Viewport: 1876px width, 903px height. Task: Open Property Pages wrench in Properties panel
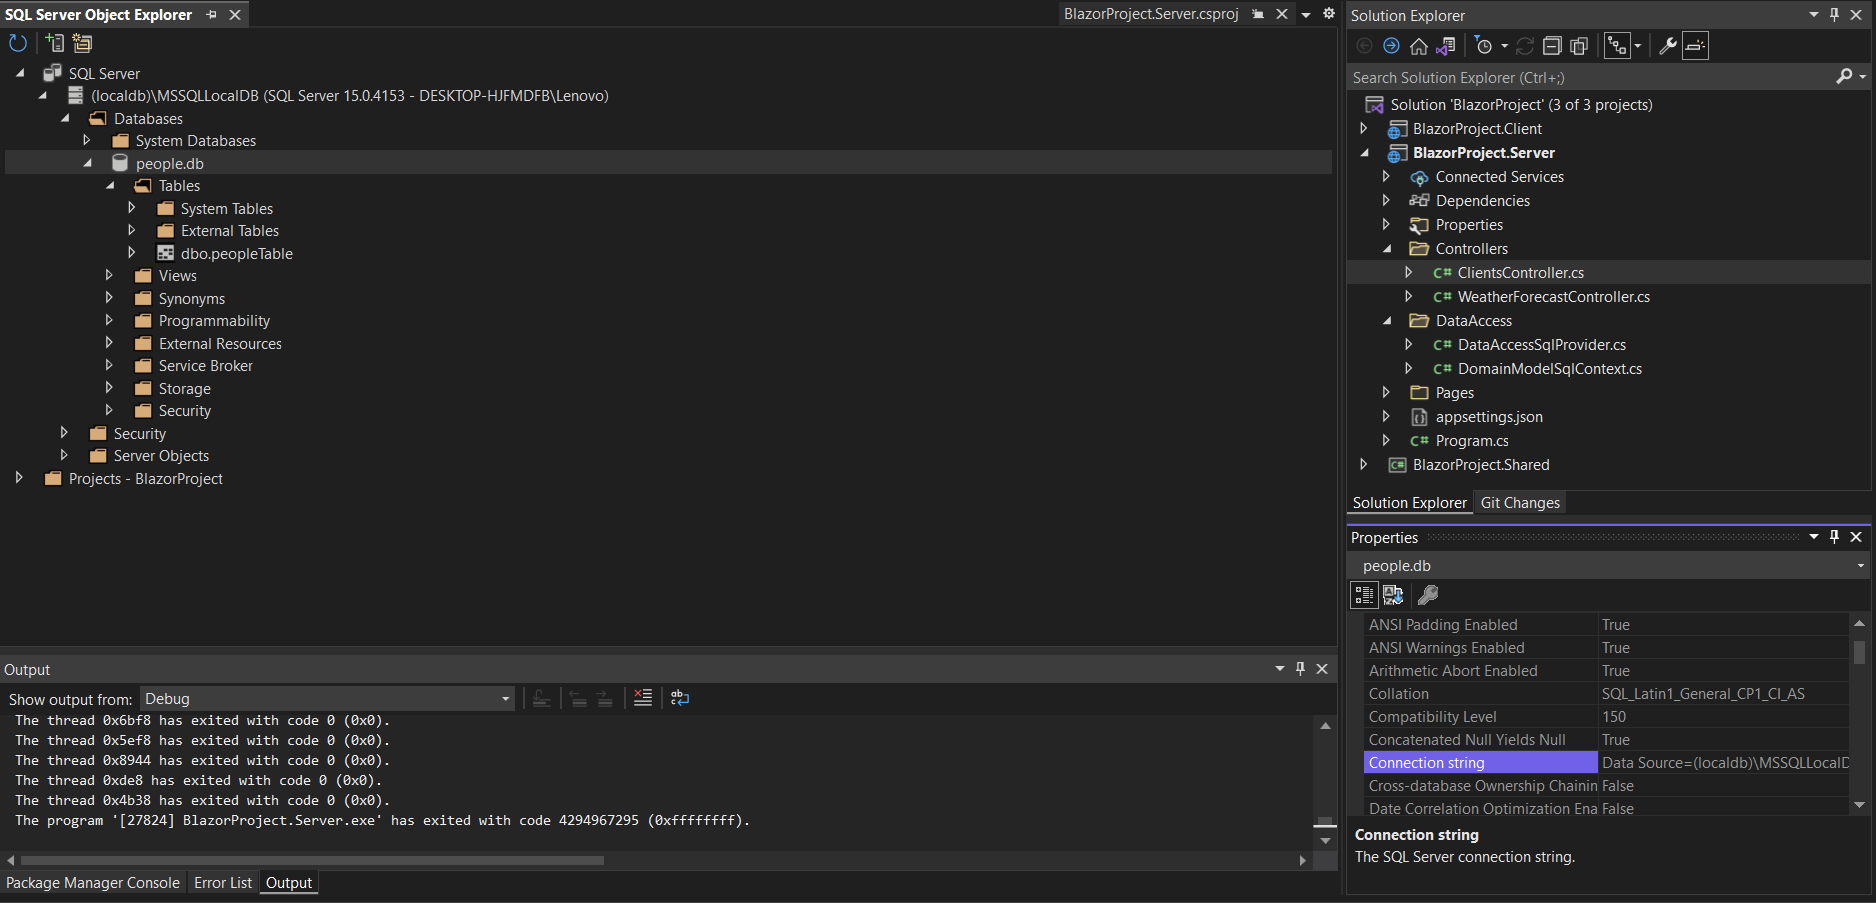(1428, 595)
